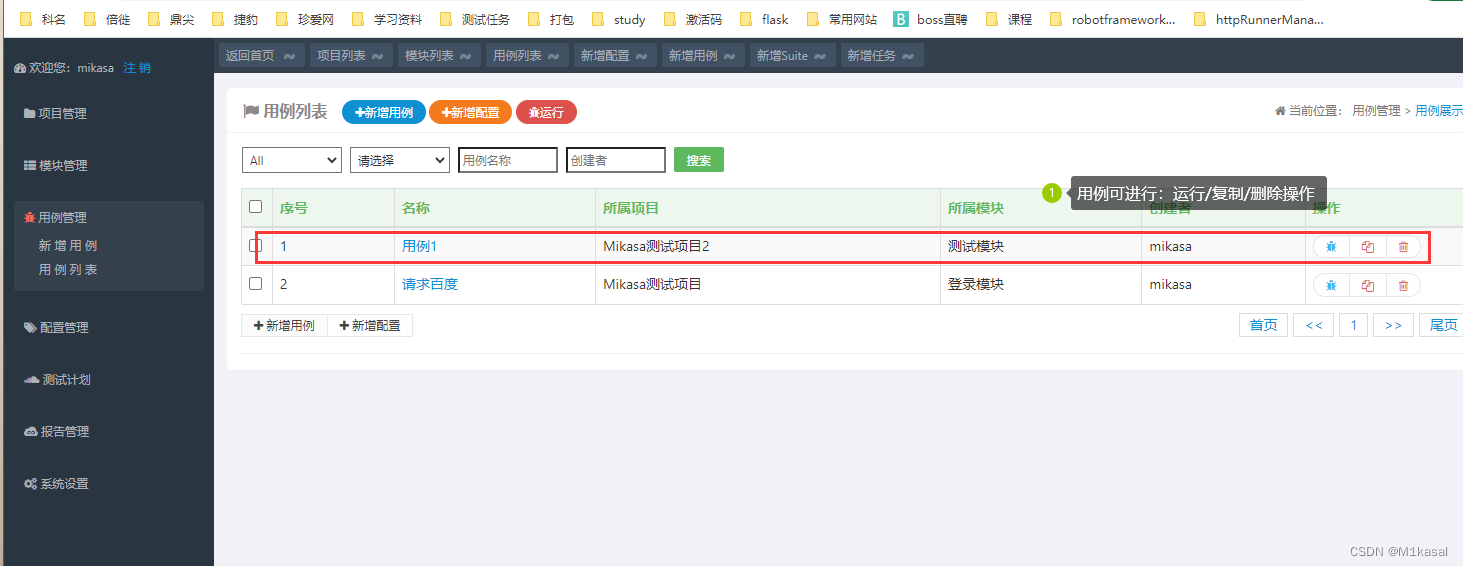
Task: Expand 报告管理 in the sidebar
Action: 58,432
